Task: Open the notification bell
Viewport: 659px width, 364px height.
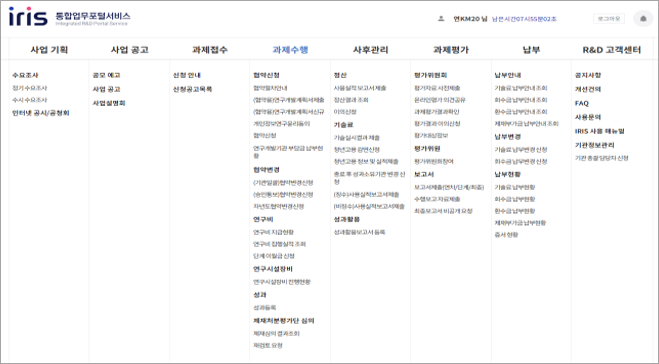Action: [x=643, y=19]
